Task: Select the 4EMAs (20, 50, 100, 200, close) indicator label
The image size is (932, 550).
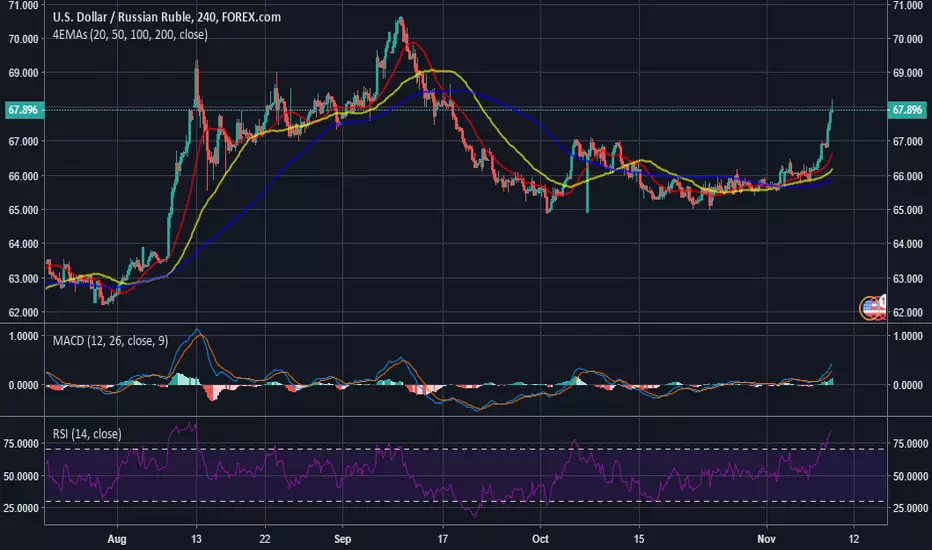Action: (130, 34)
